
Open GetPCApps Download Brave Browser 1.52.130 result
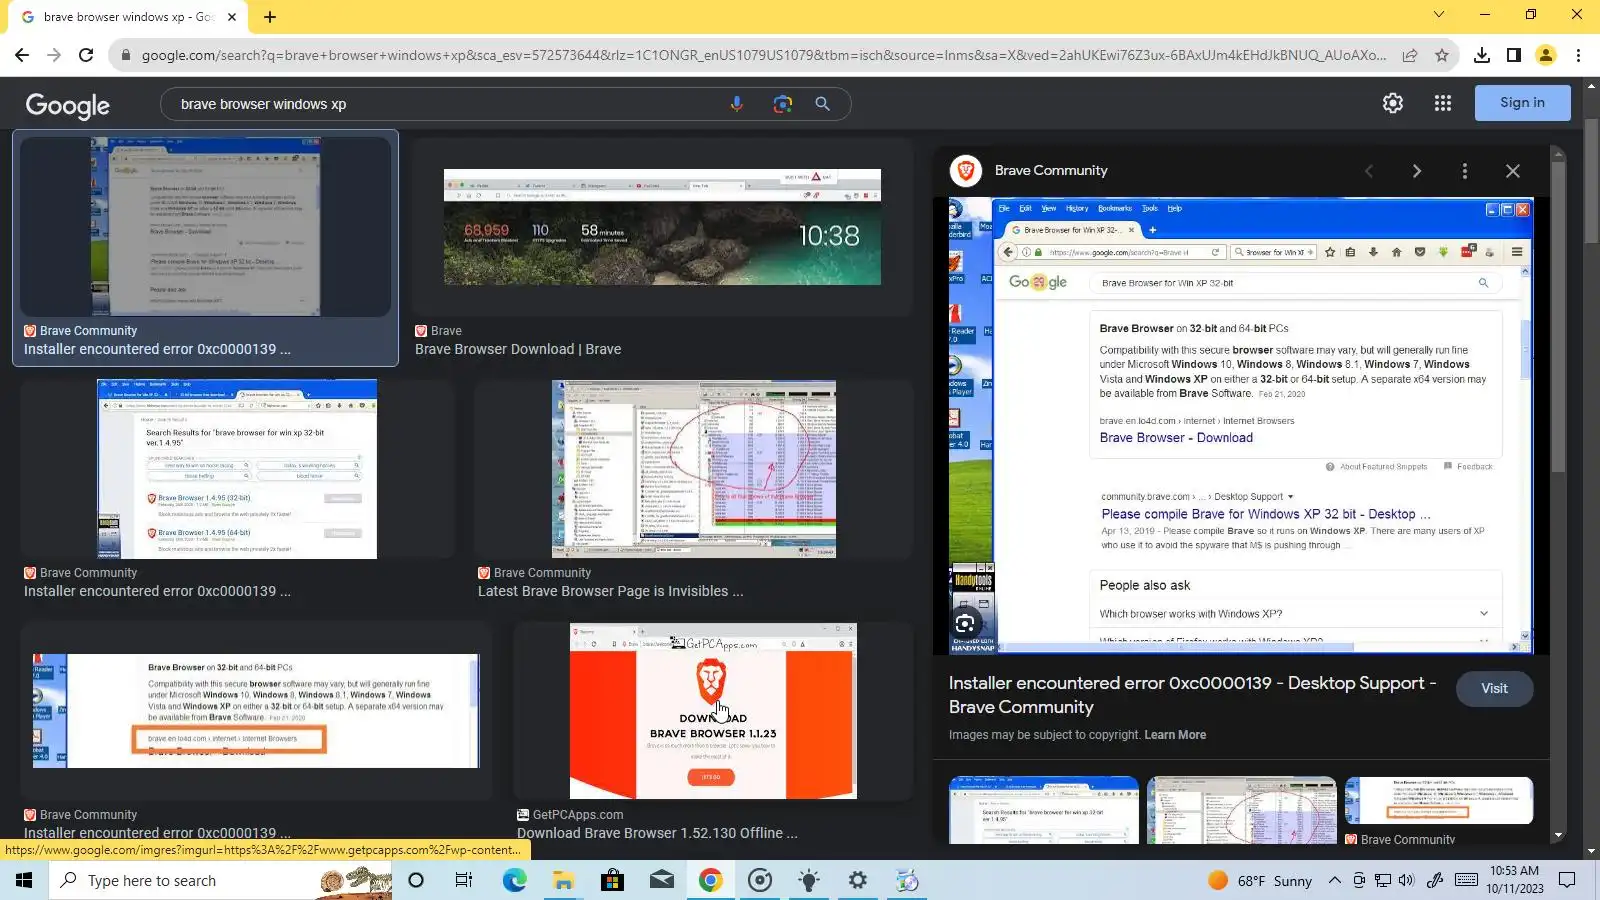pos(657,833)
